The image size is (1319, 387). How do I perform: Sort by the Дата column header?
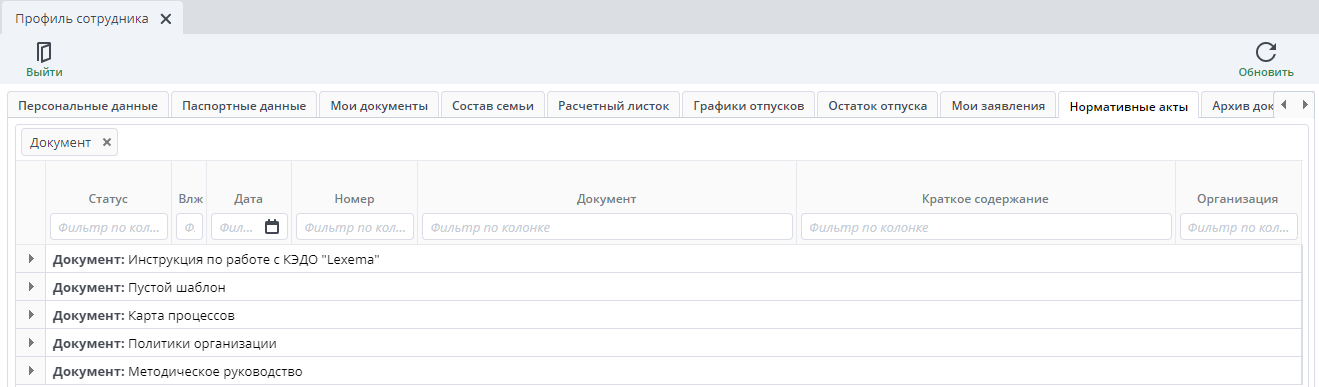click(249, 199)
